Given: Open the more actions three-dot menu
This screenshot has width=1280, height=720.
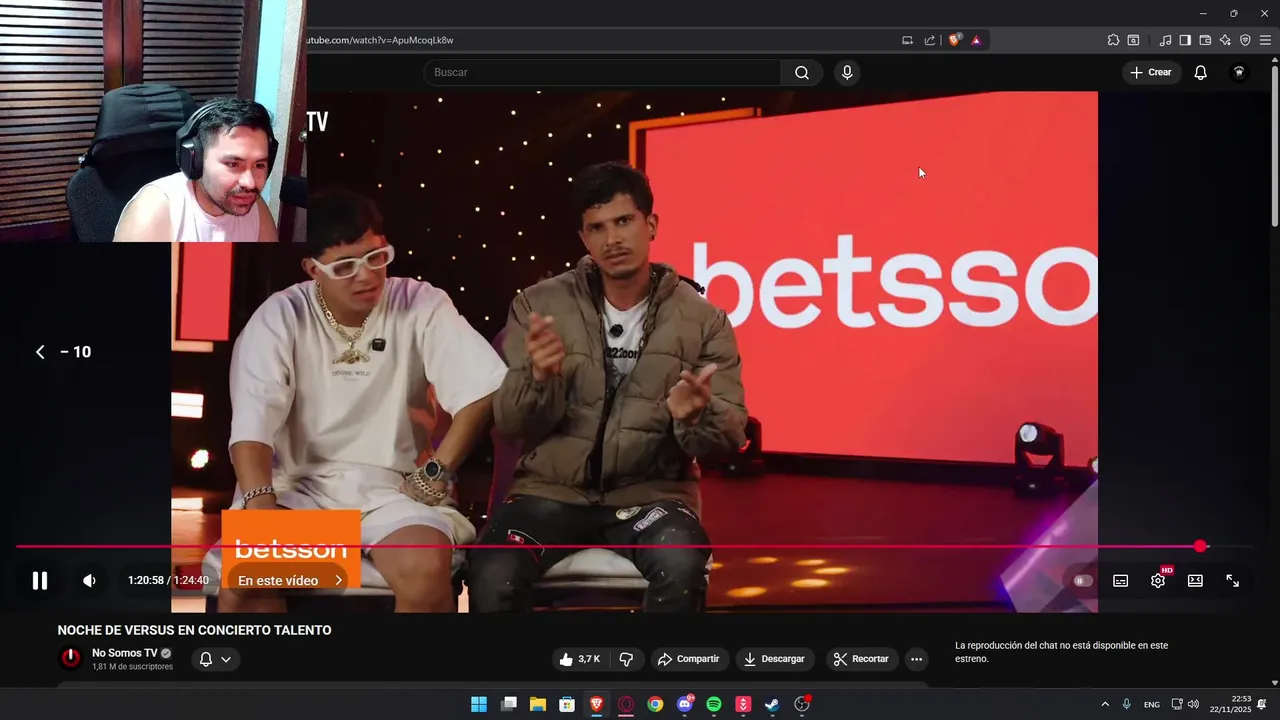Looking at the screenshot, I should pos(916,659).
